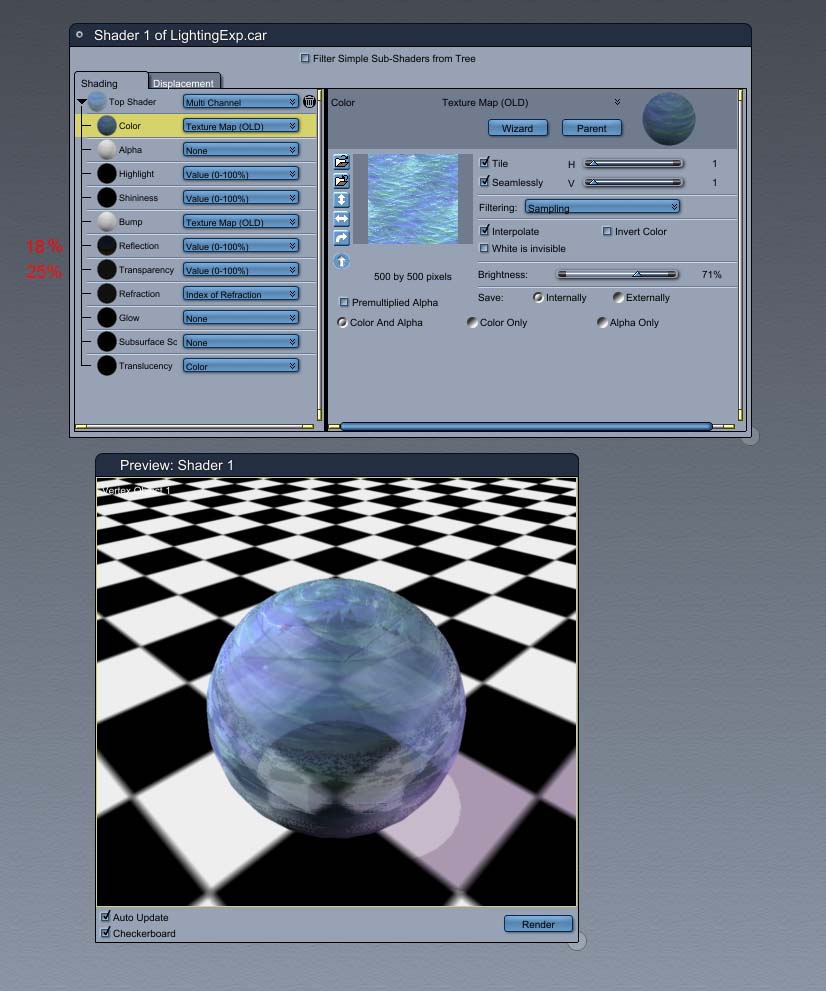This screenshot has height=991, width=826.
Task: Flip the texture horizontally with the left-right arrow icon
Action: point(341,219)
